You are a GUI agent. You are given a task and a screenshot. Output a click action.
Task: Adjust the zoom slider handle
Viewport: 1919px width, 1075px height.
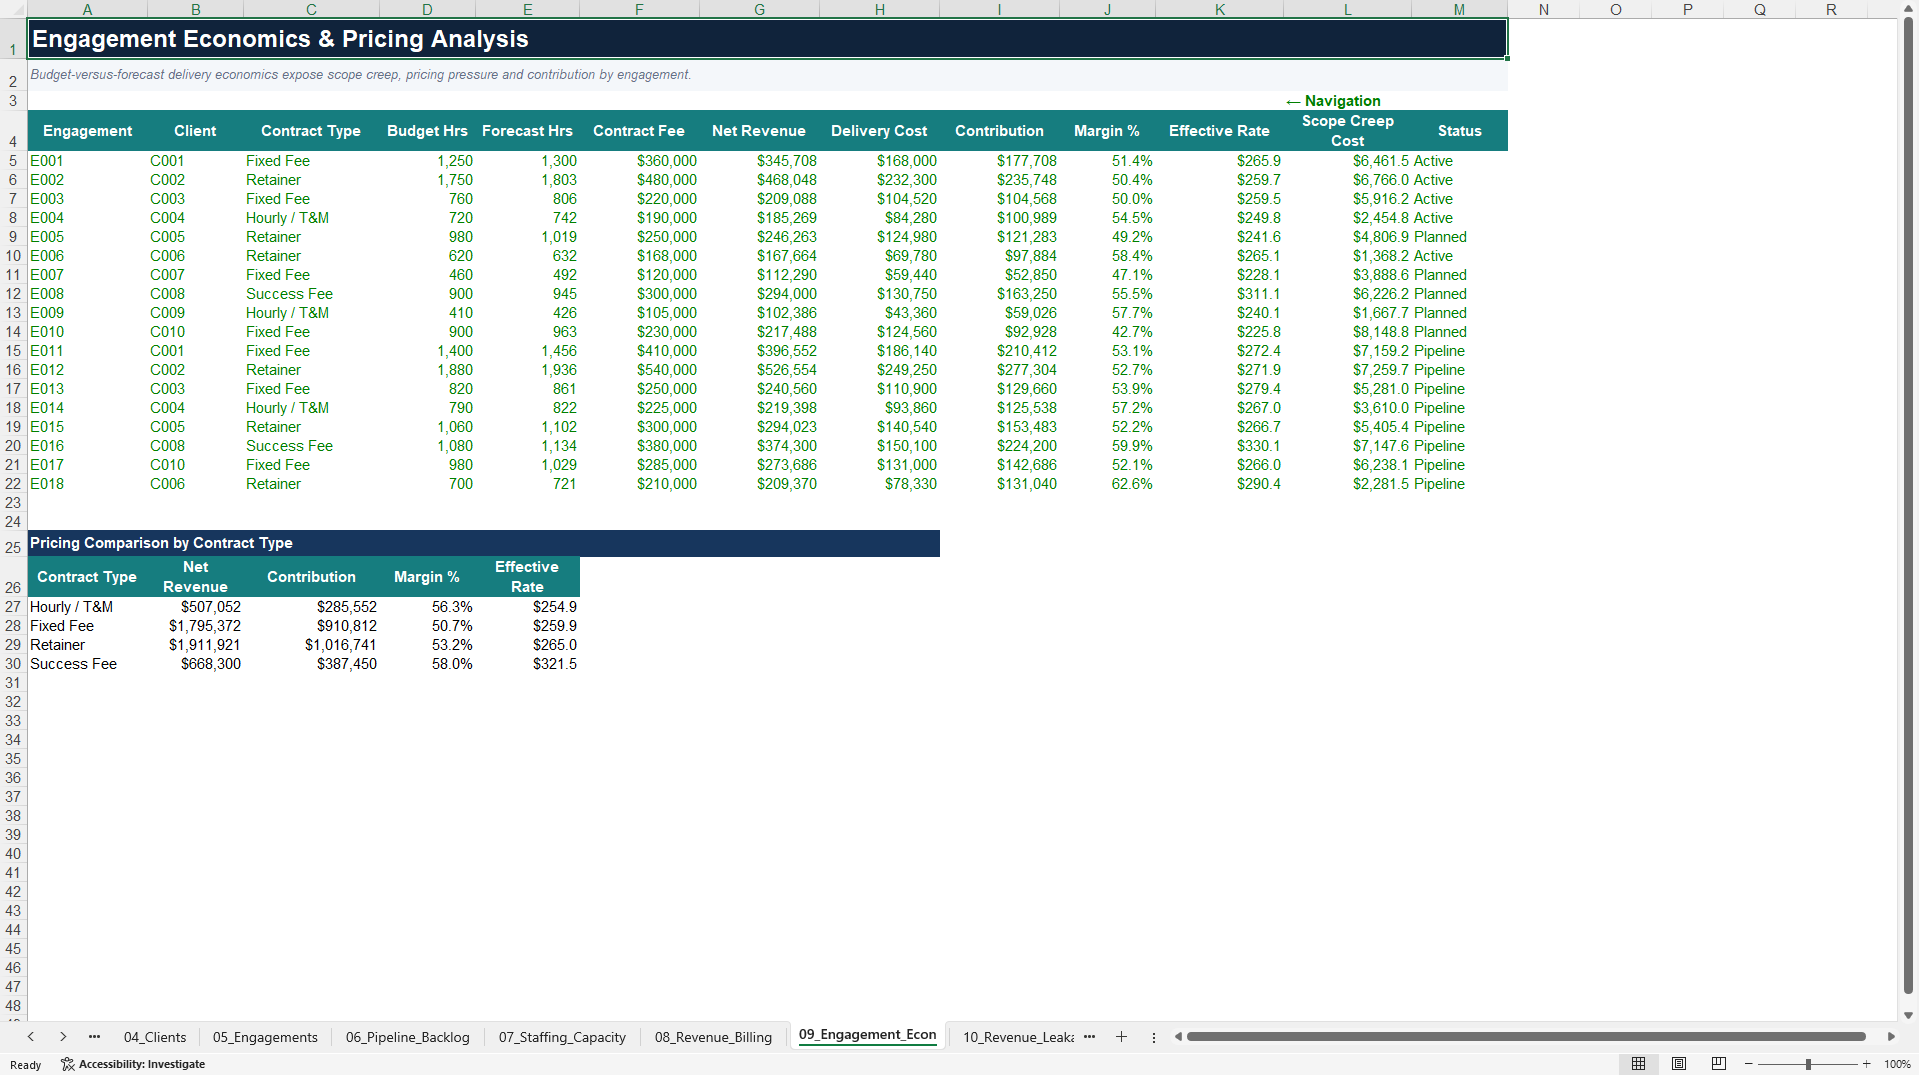[1808, 1064]
